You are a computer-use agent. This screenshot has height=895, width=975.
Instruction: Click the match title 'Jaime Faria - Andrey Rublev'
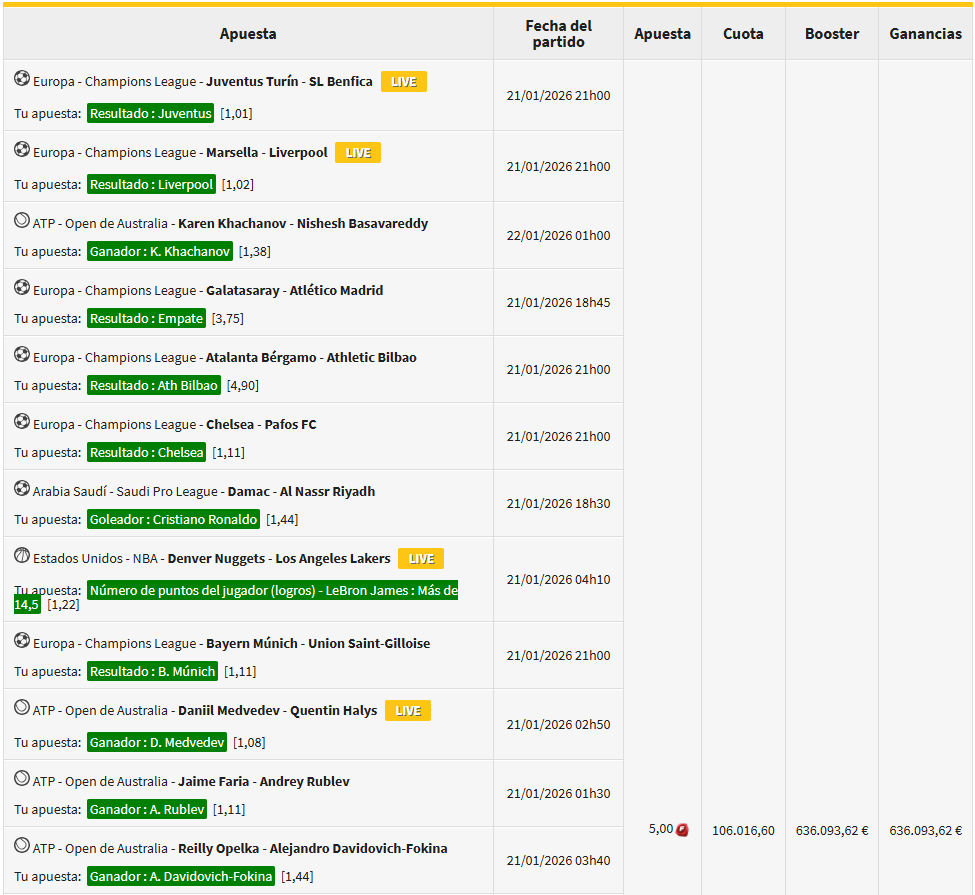tap(264, 781)
